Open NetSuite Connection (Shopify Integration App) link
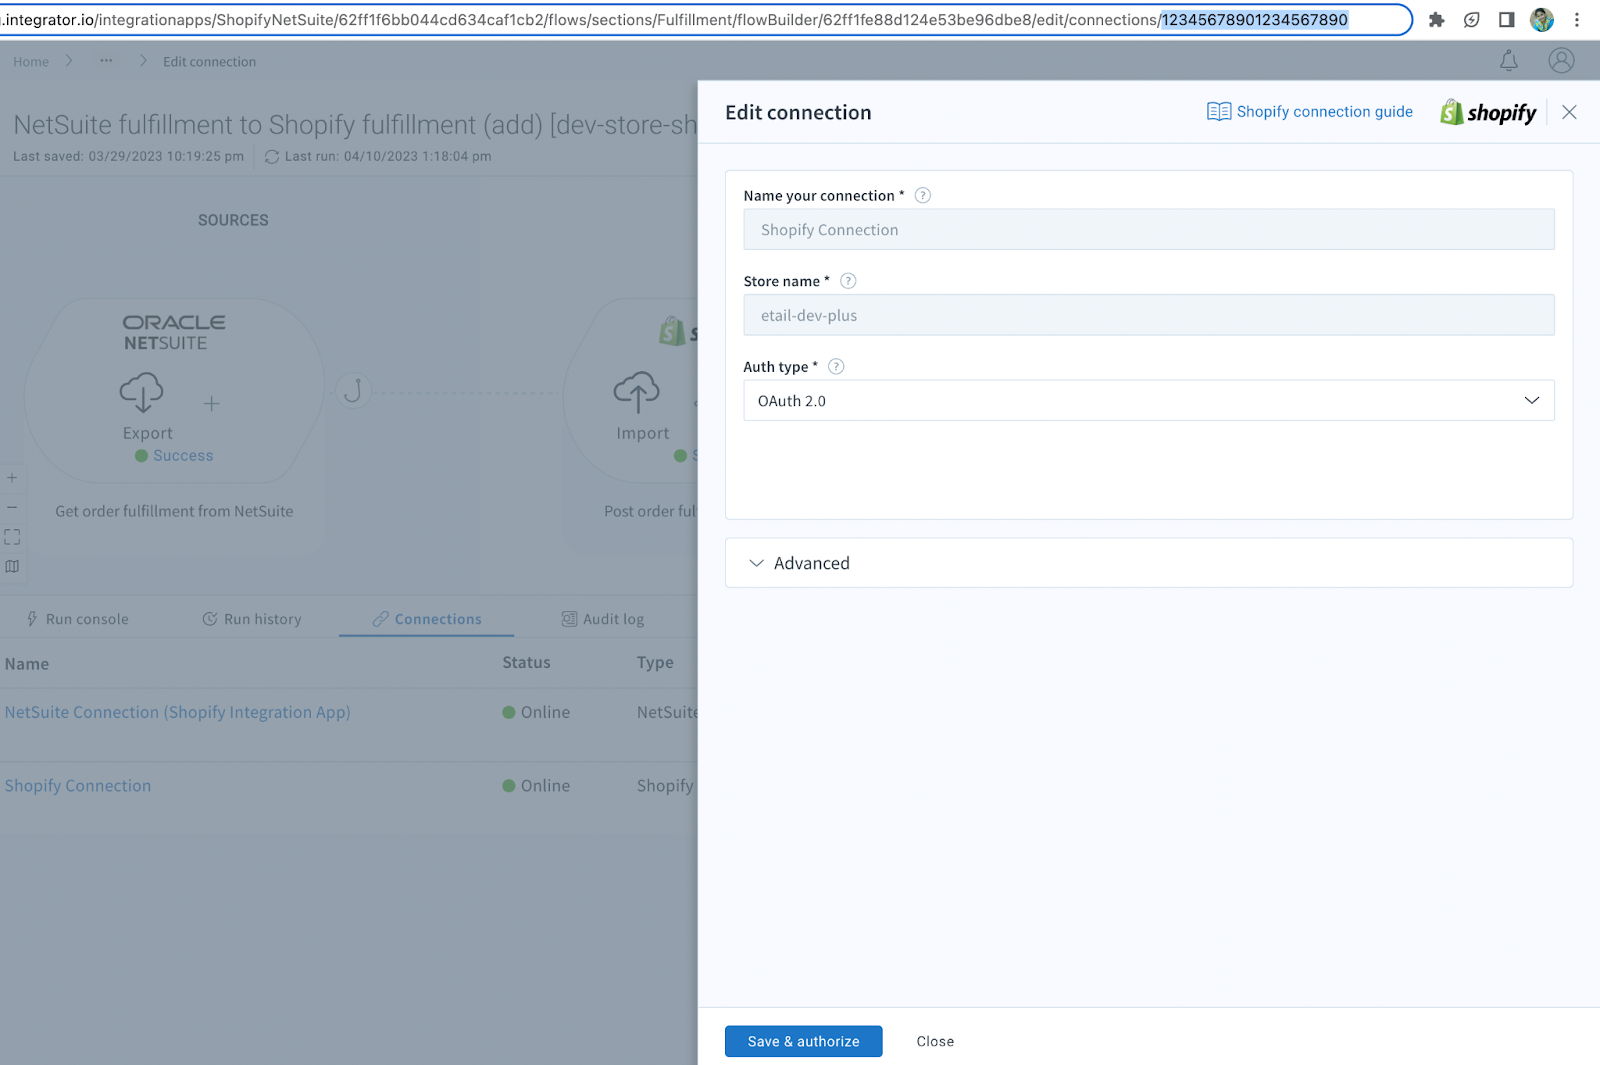Screen dimensions: 1600x1065 (178, 712)
